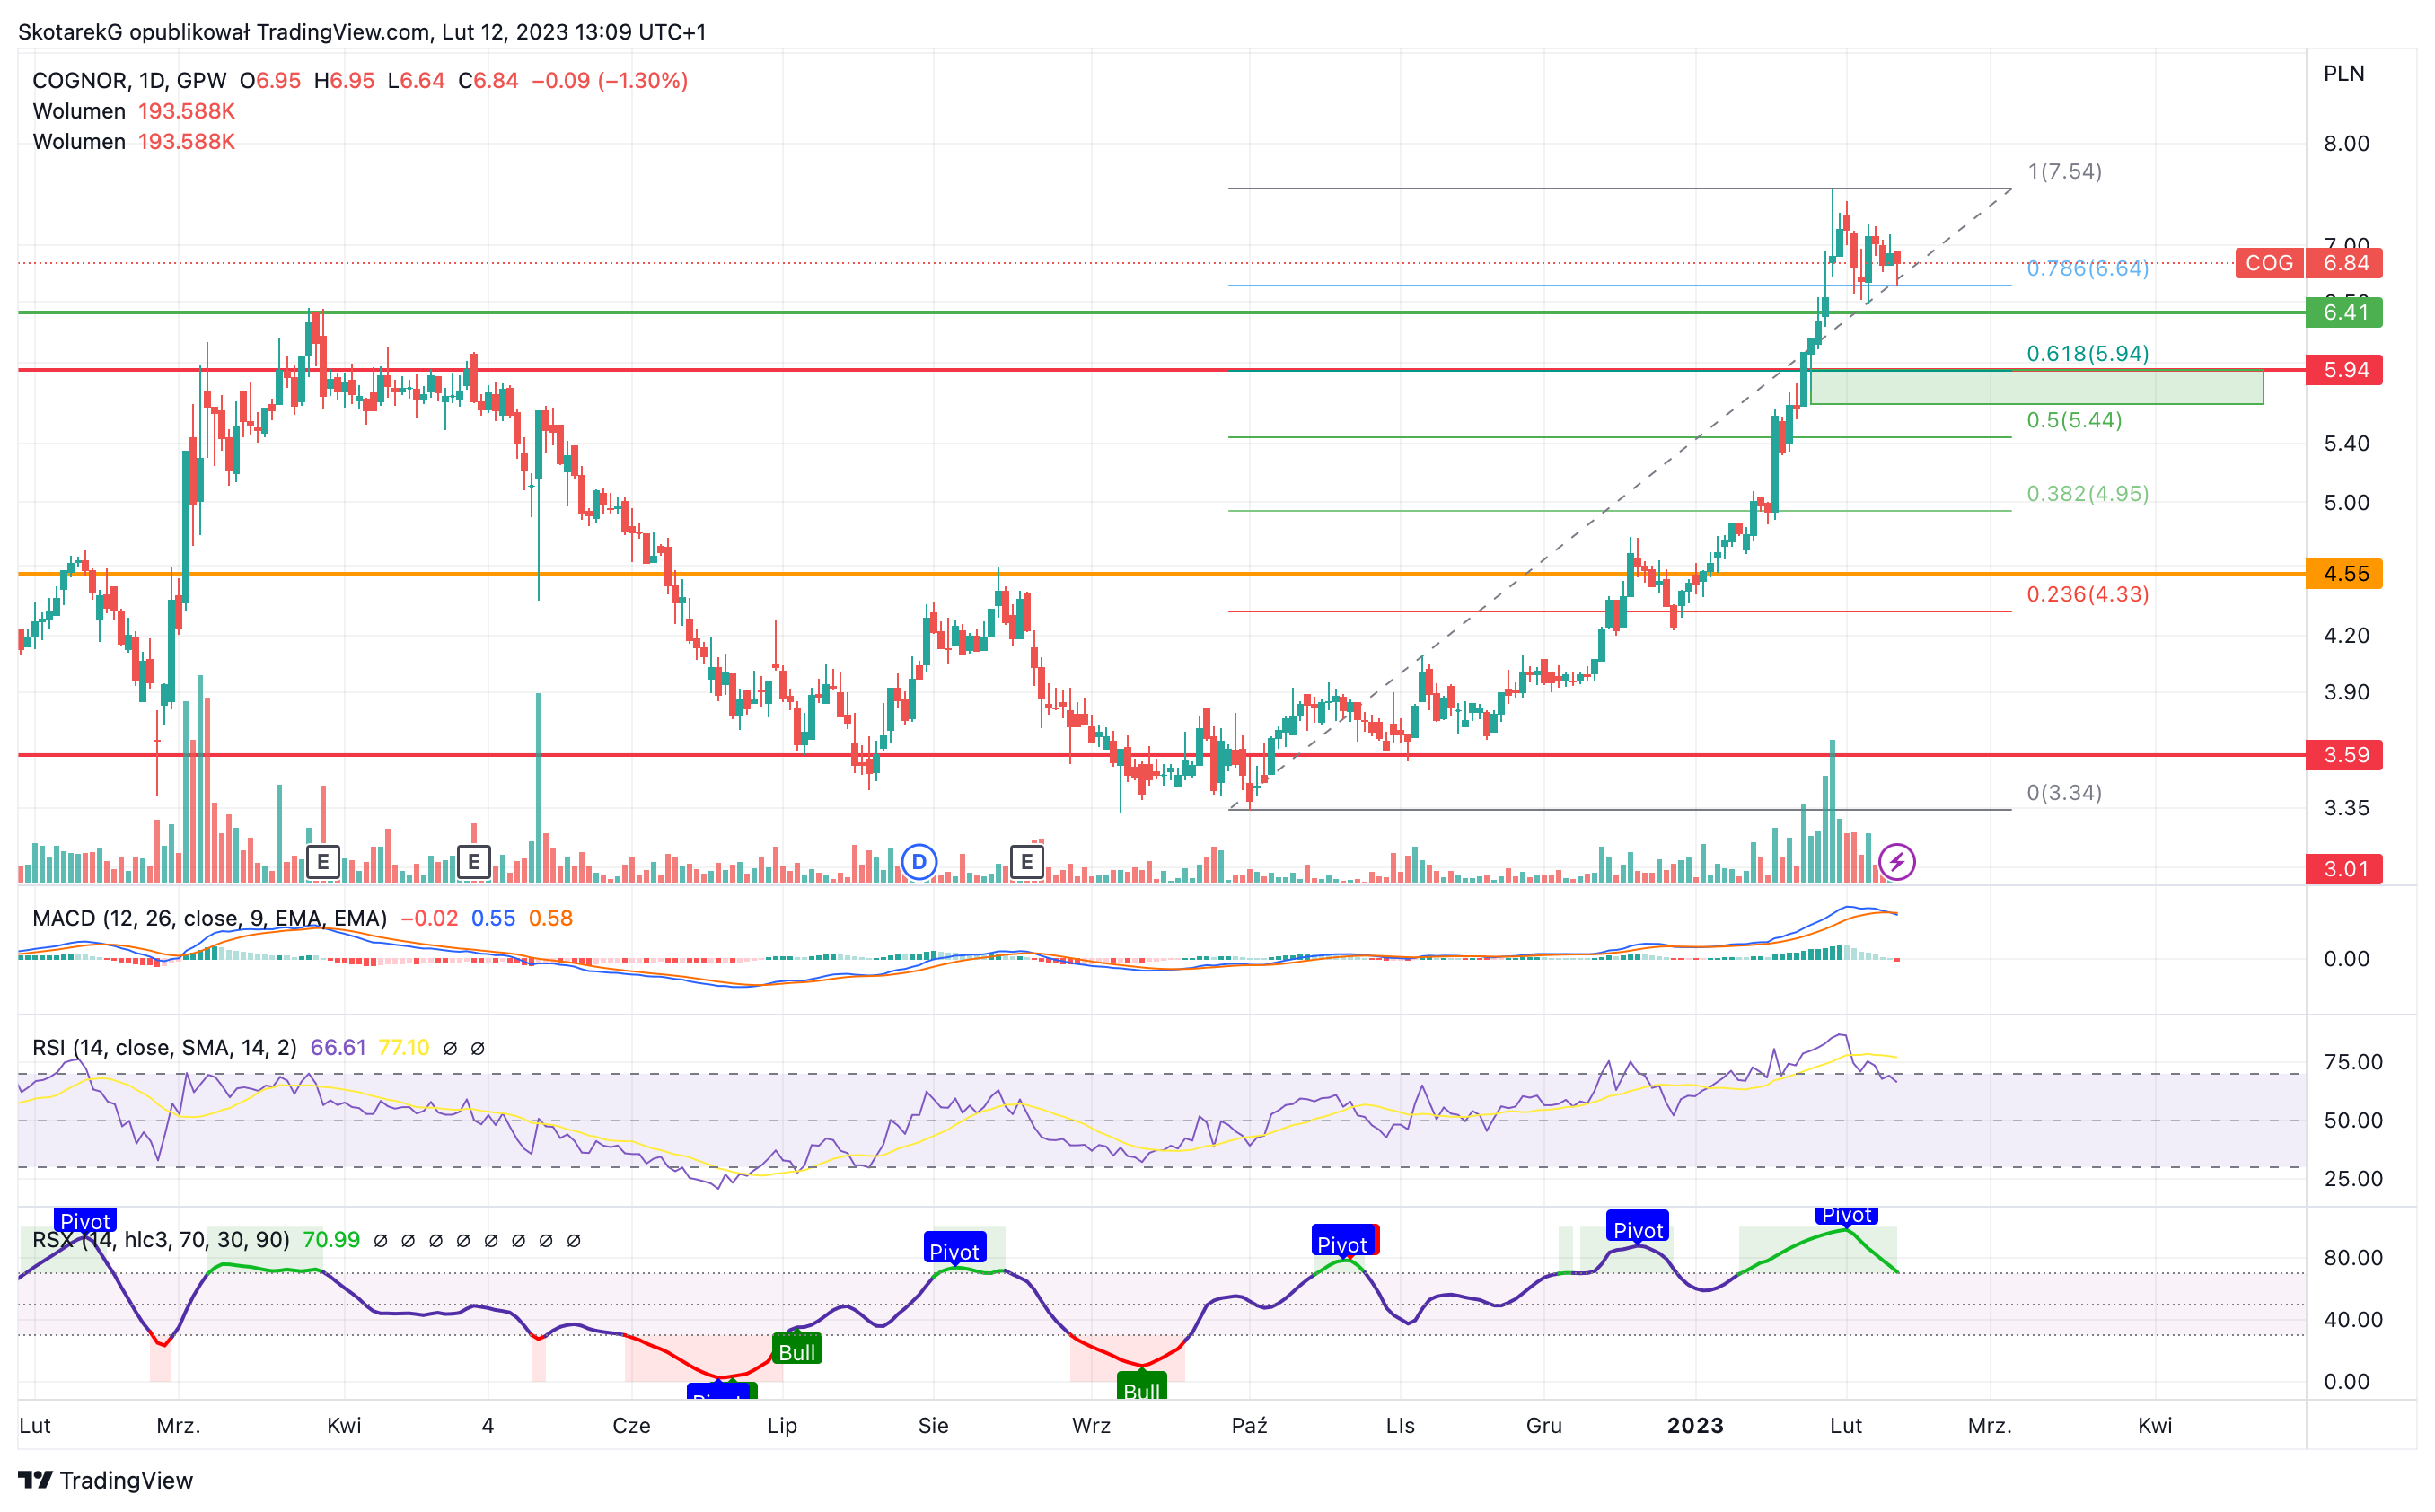Click the purple lightning bolt icon
Viewport: 2435px width, 1512px height.
point(1897,862)
